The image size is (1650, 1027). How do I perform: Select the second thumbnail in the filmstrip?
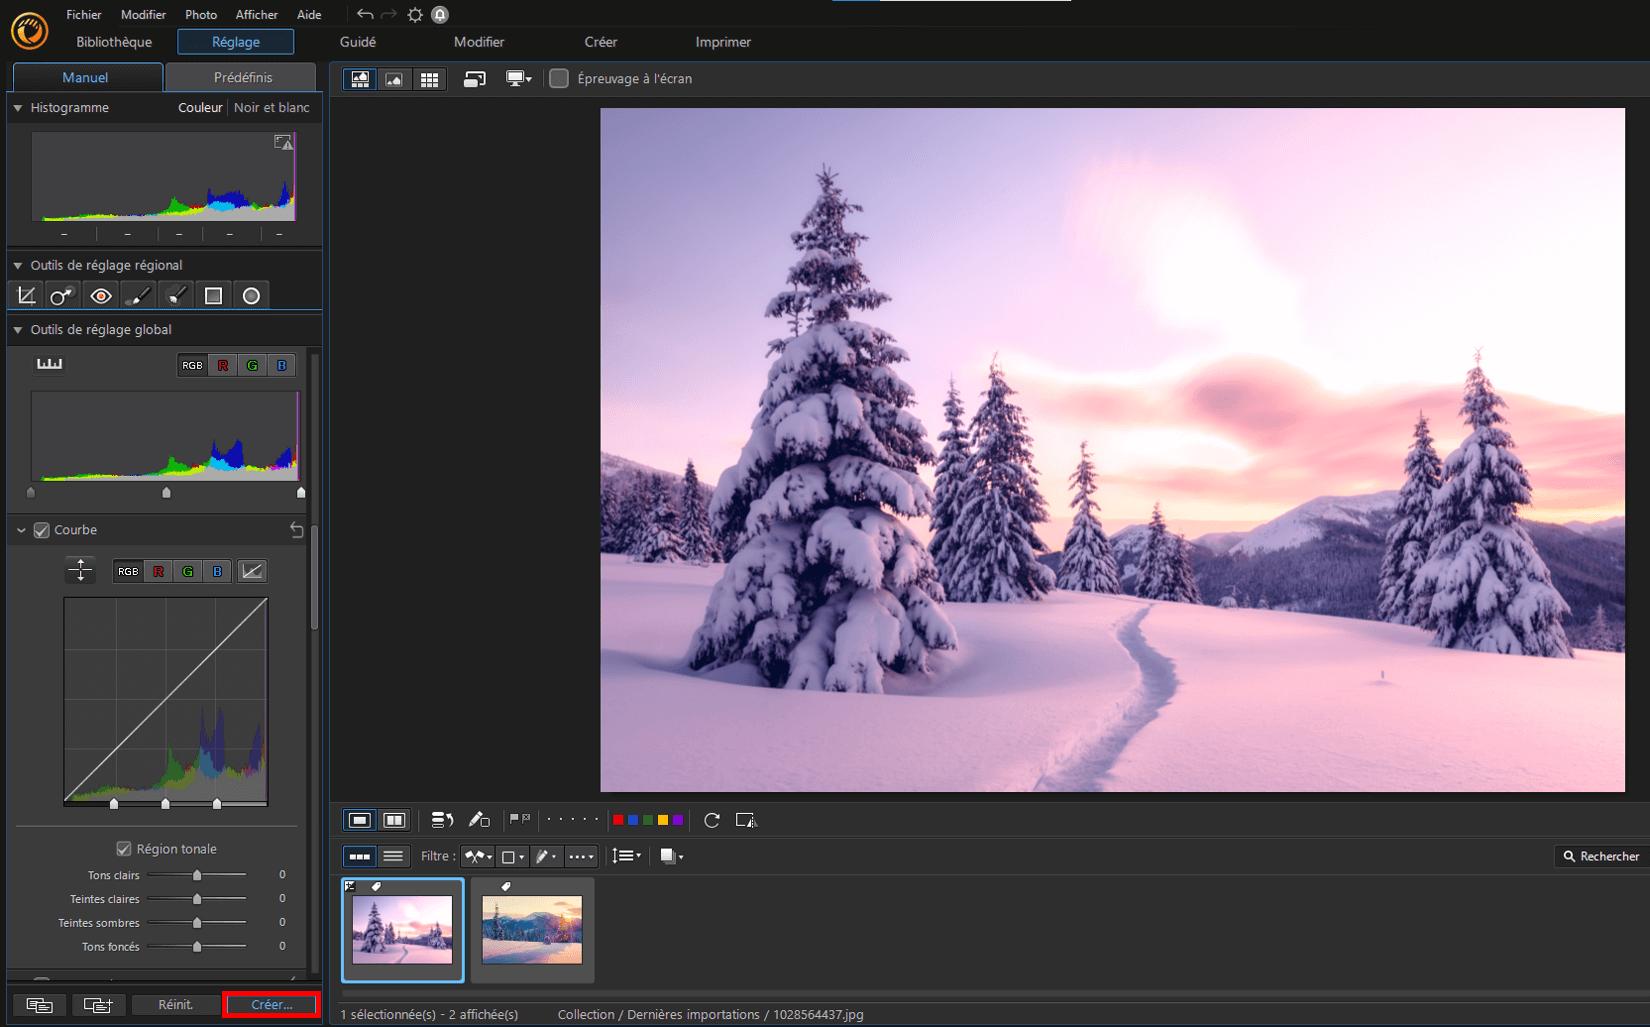(x=531, y=929)
